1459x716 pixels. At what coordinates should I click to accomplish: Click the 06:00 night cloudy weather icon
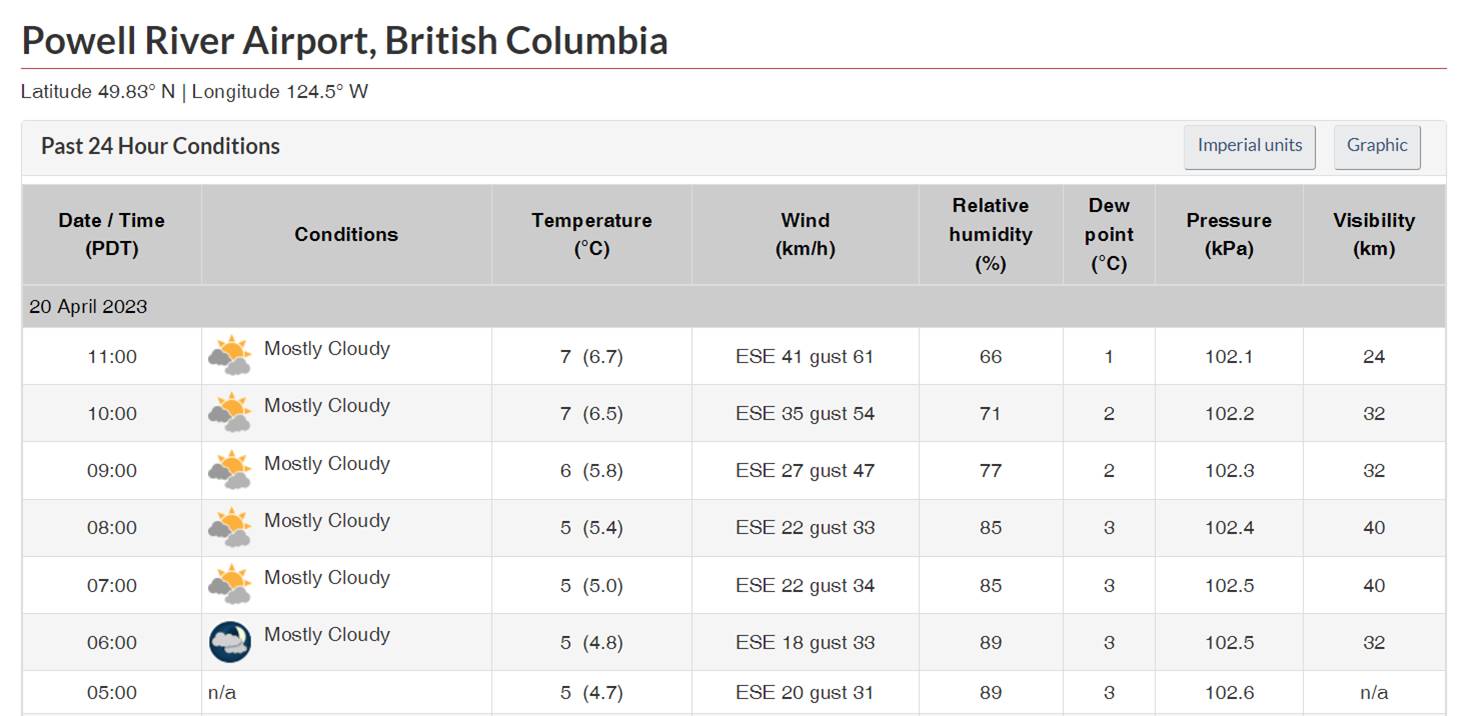[230, 642]
